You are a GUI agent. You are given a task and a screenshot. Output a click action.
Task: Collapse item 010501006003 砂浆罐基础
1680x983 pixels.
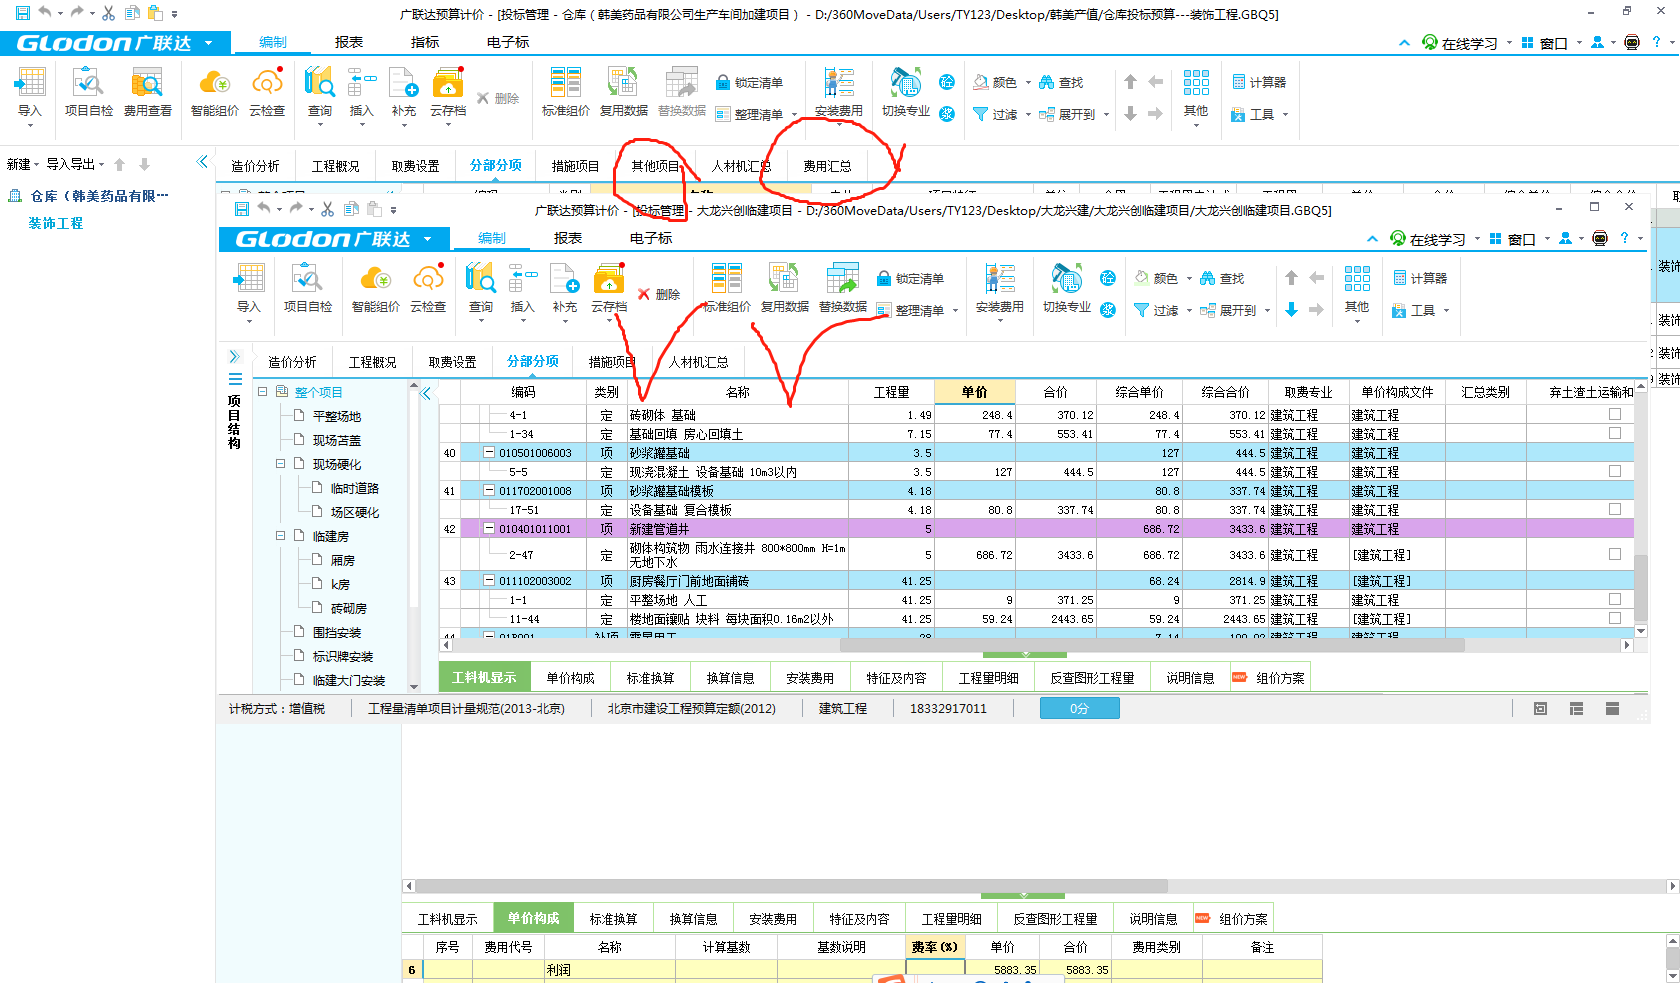[x=489, y=453]
